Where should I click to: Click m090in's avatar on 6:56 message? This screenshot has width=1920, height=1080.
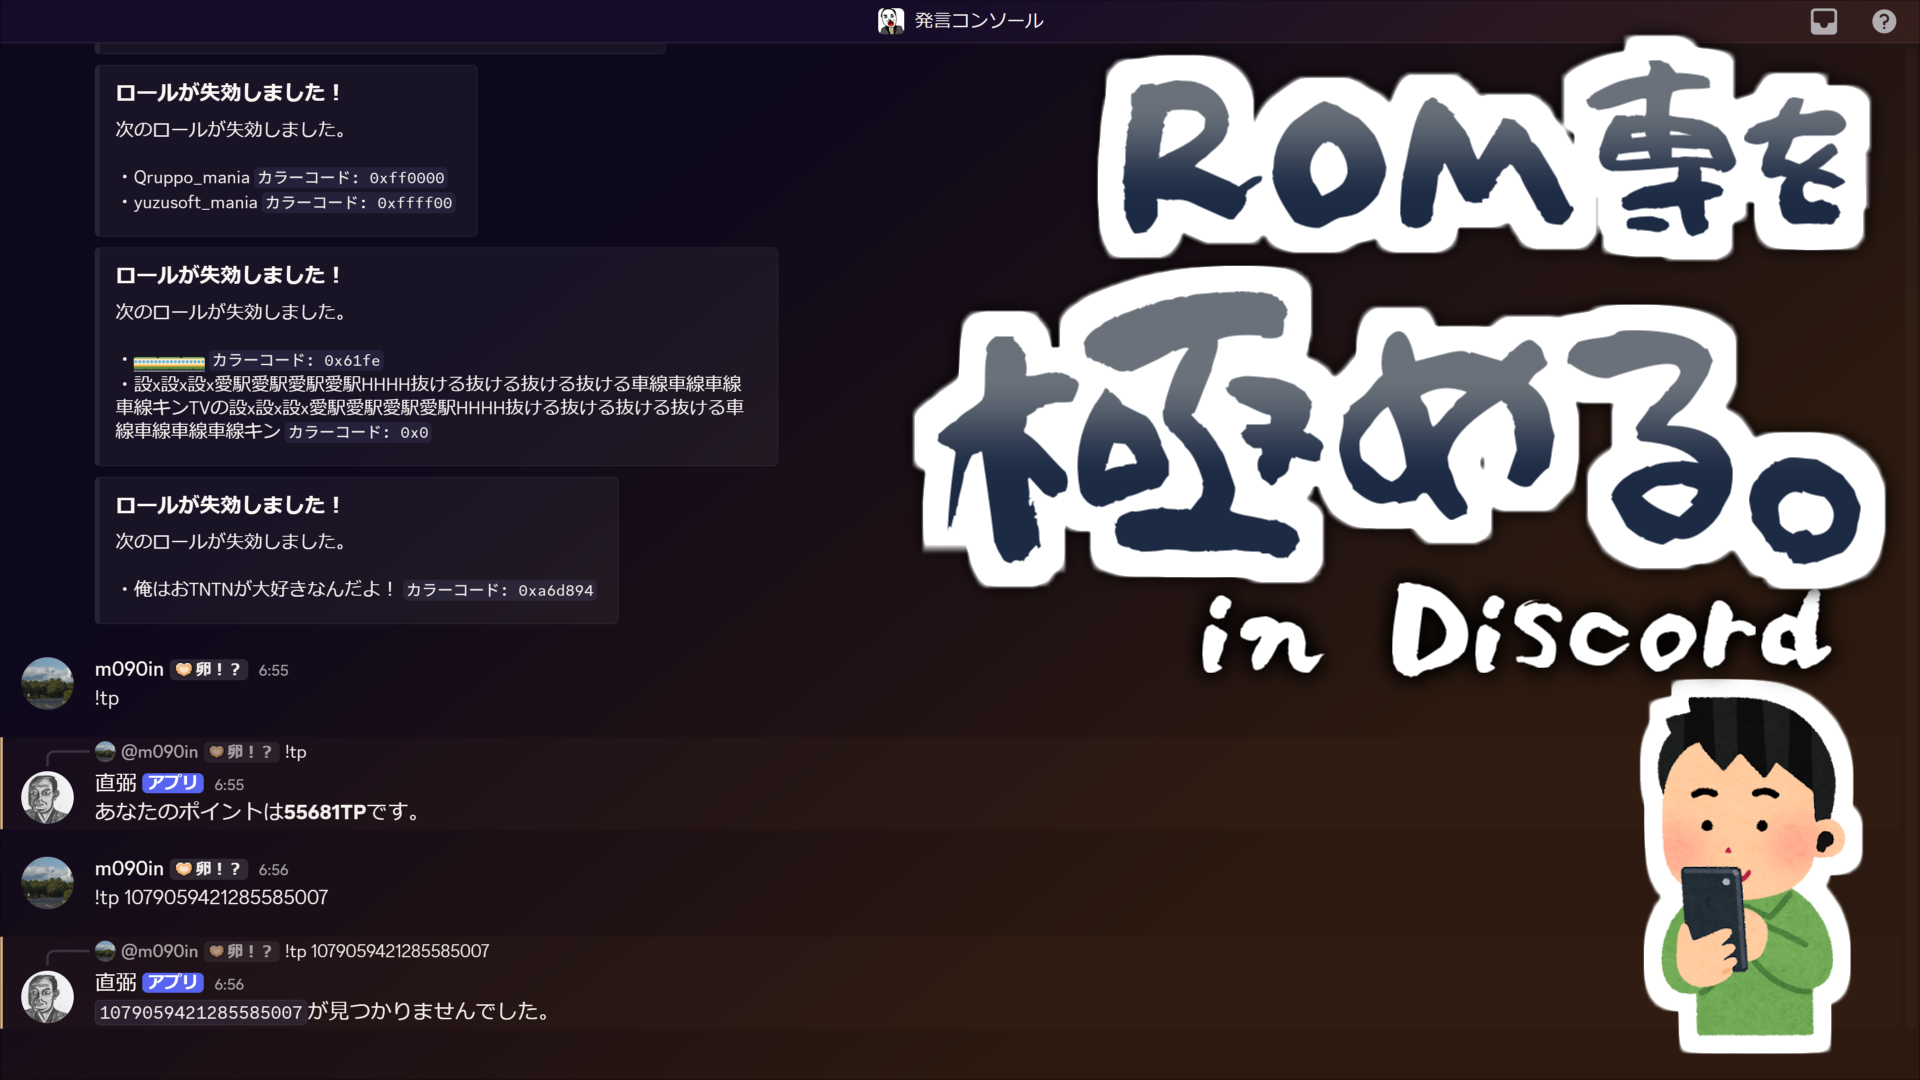(x=47, y=882)
